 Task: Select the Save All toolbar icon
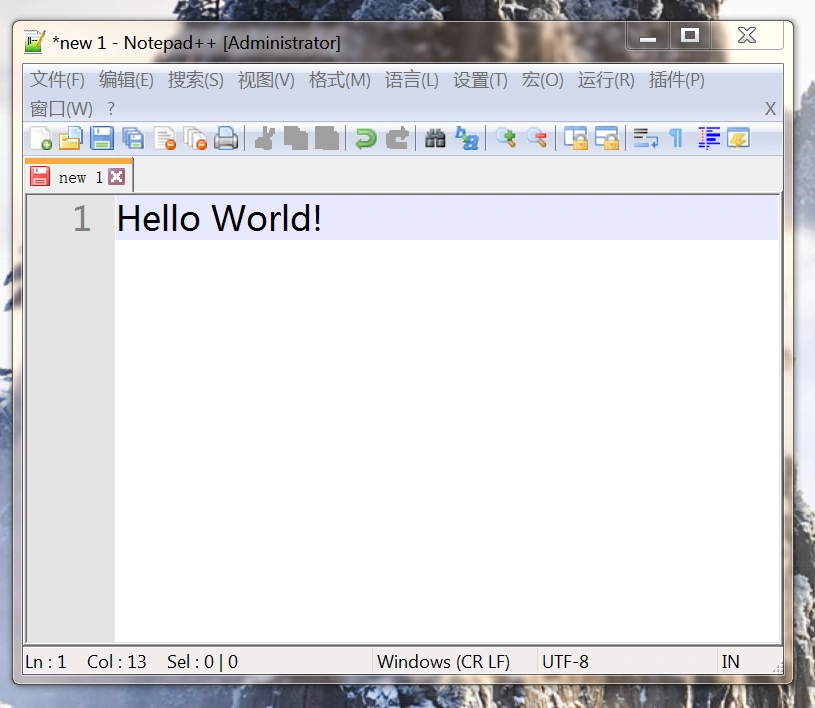(x=134, y=138)
